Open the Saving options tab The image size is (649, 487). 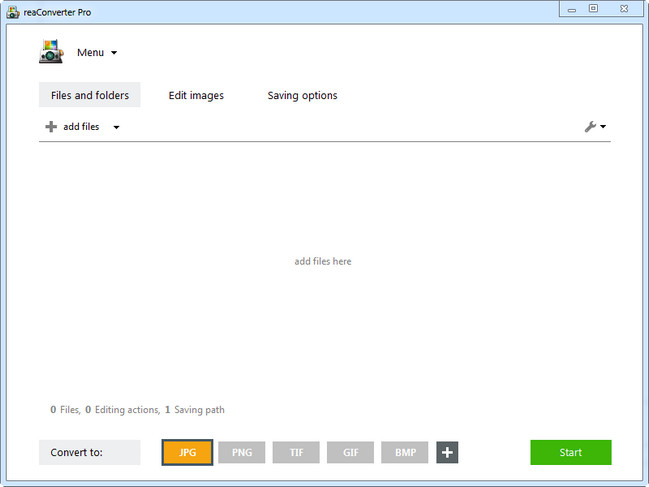tap(302, 95)
